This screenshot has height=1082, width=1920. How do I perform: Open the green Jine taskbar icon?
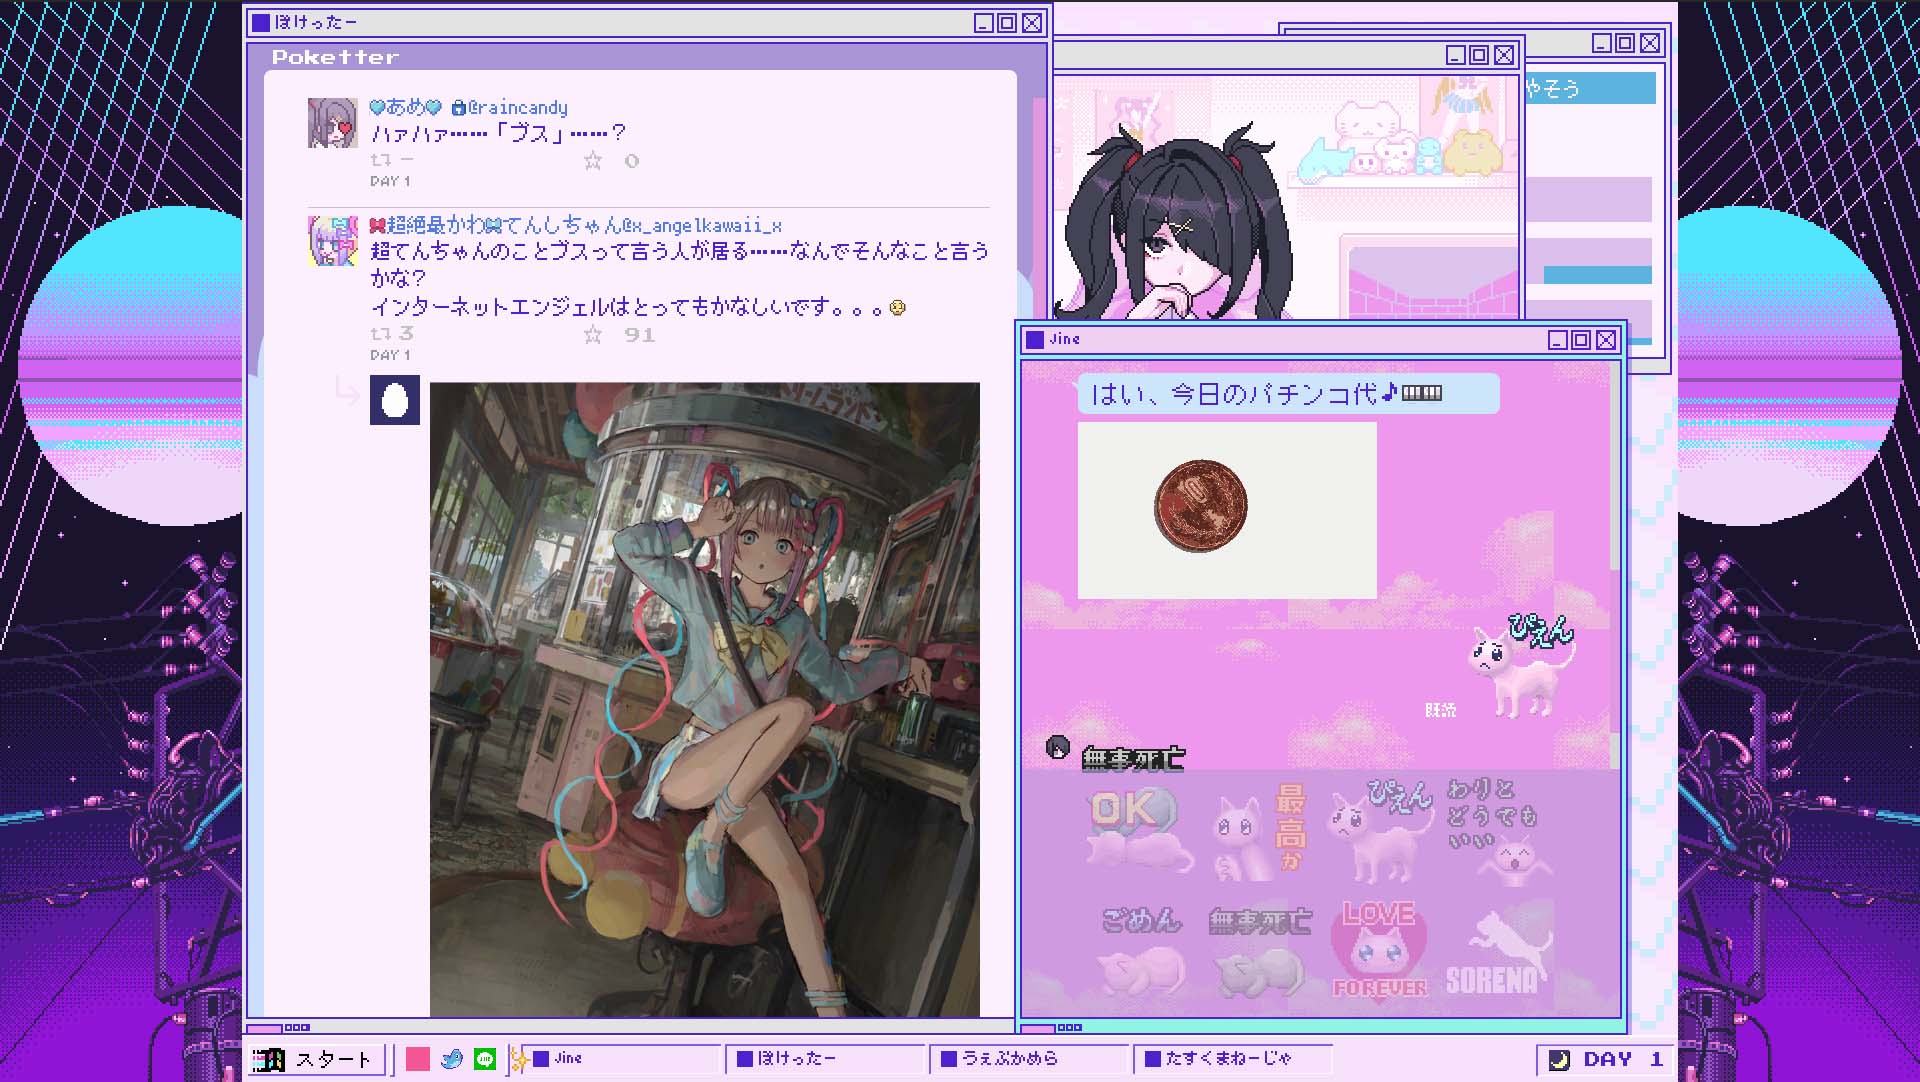tap(485, 1059)
